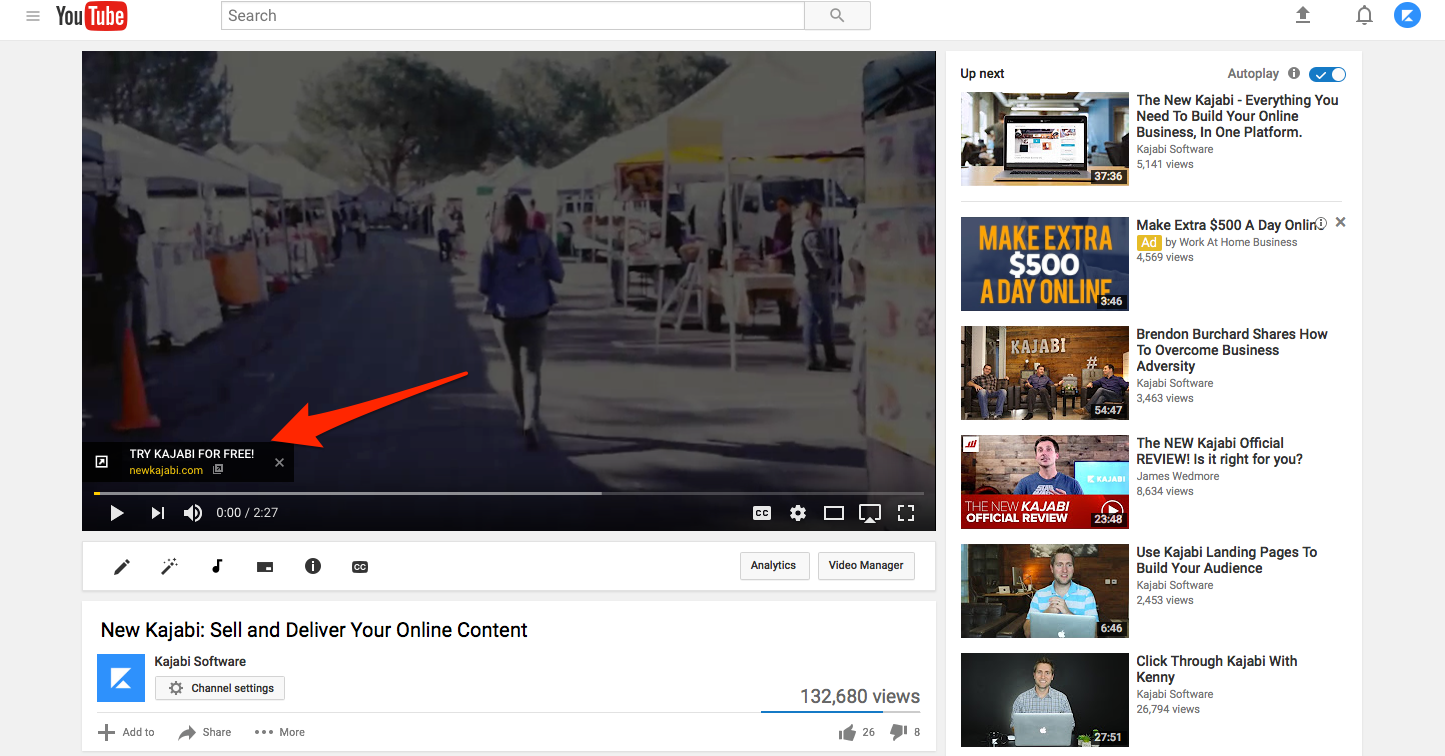Open Channel settings
This screenshot has width=1445, height=756.
point(220,688)
